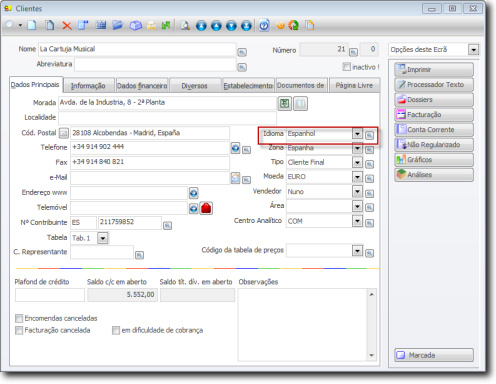Image resolution: width=496 pixels, height=384 pixels.
Task: Click the green arrows refresh icon
Action: 166,25
